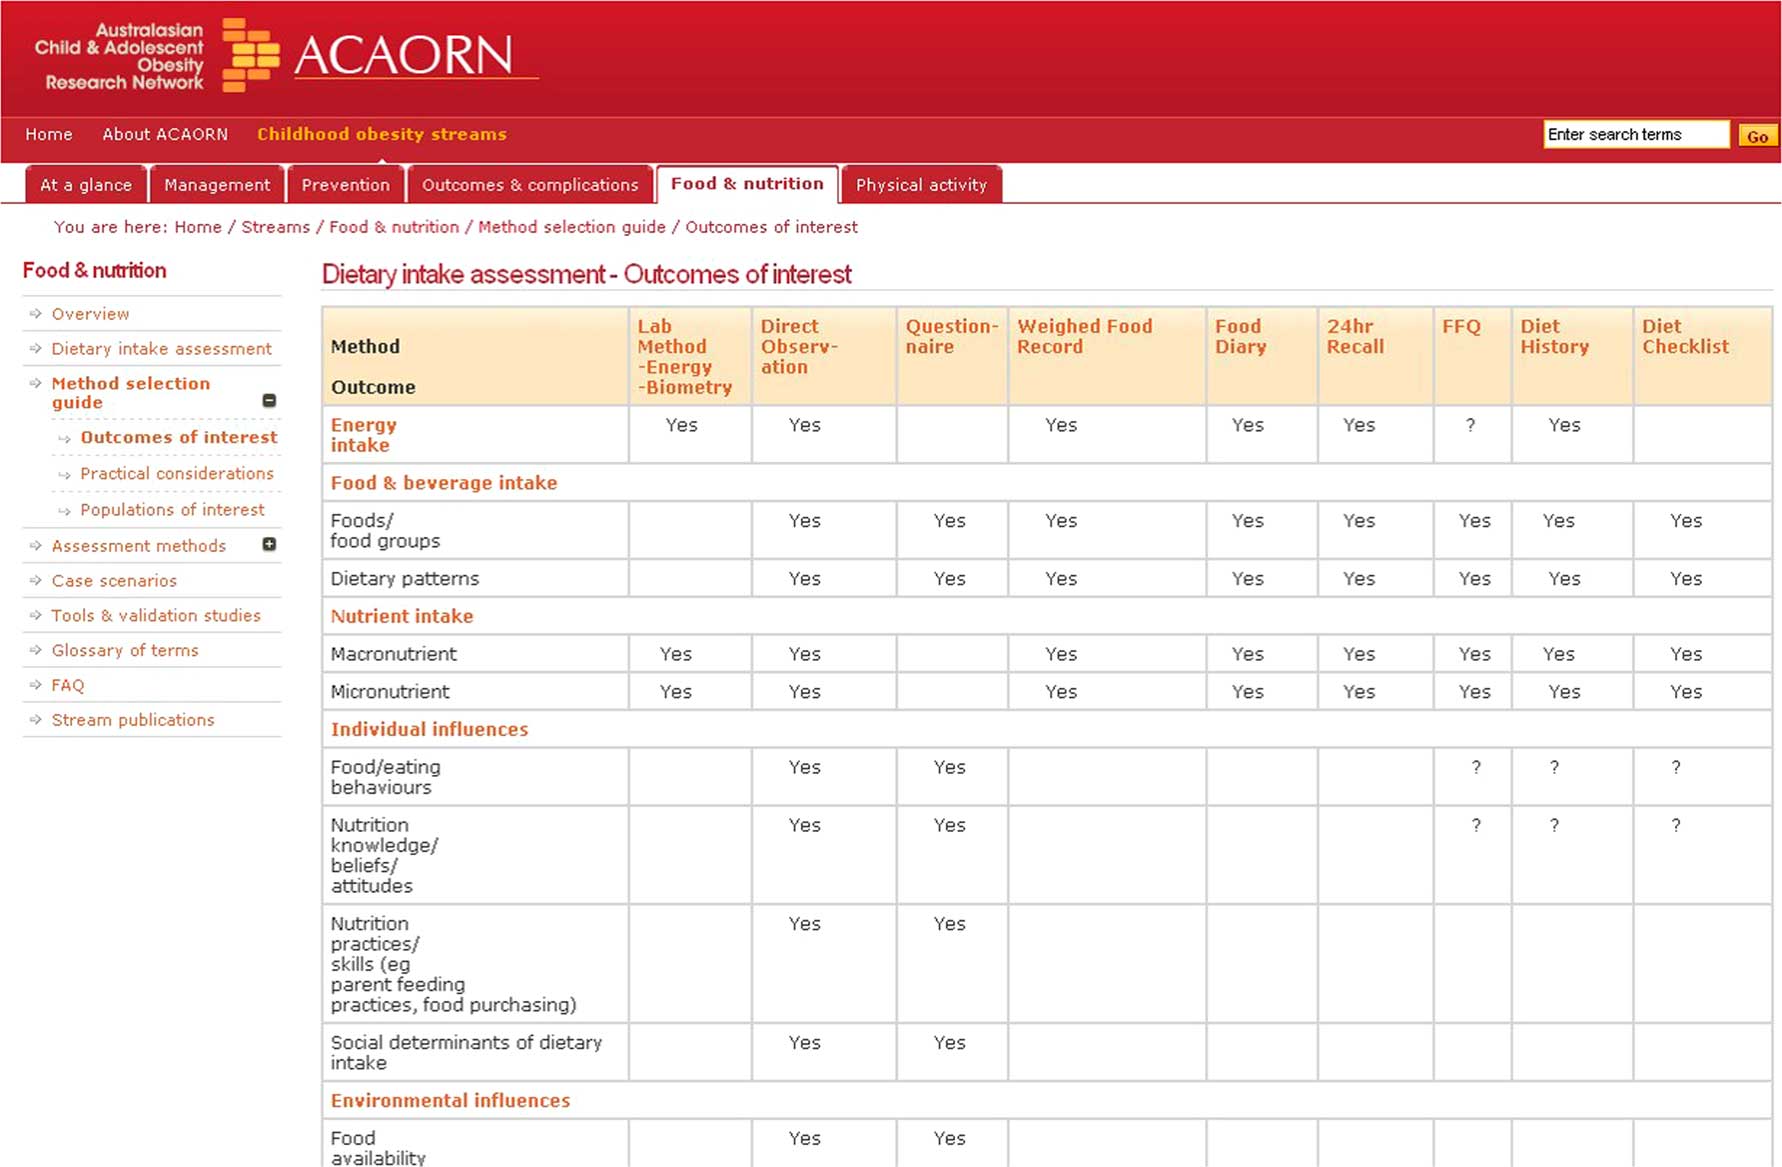The image size is (1782, 1167).
Task: Click Yes under Diet Checklist for Dietary patterns
Action: tap(1686, 578)
